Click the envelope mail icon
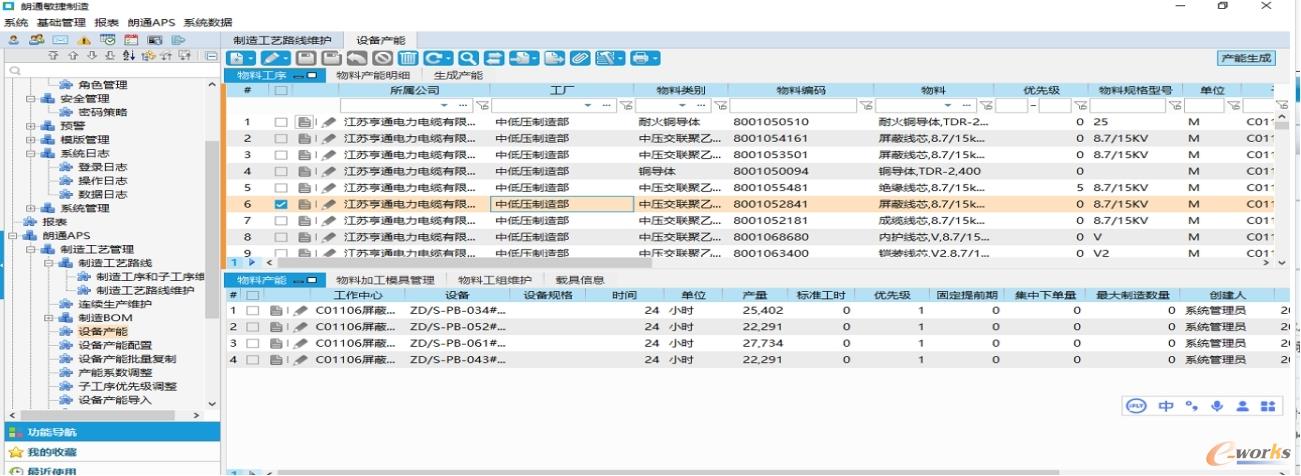Screen dimensions: 1301x476 60,40
